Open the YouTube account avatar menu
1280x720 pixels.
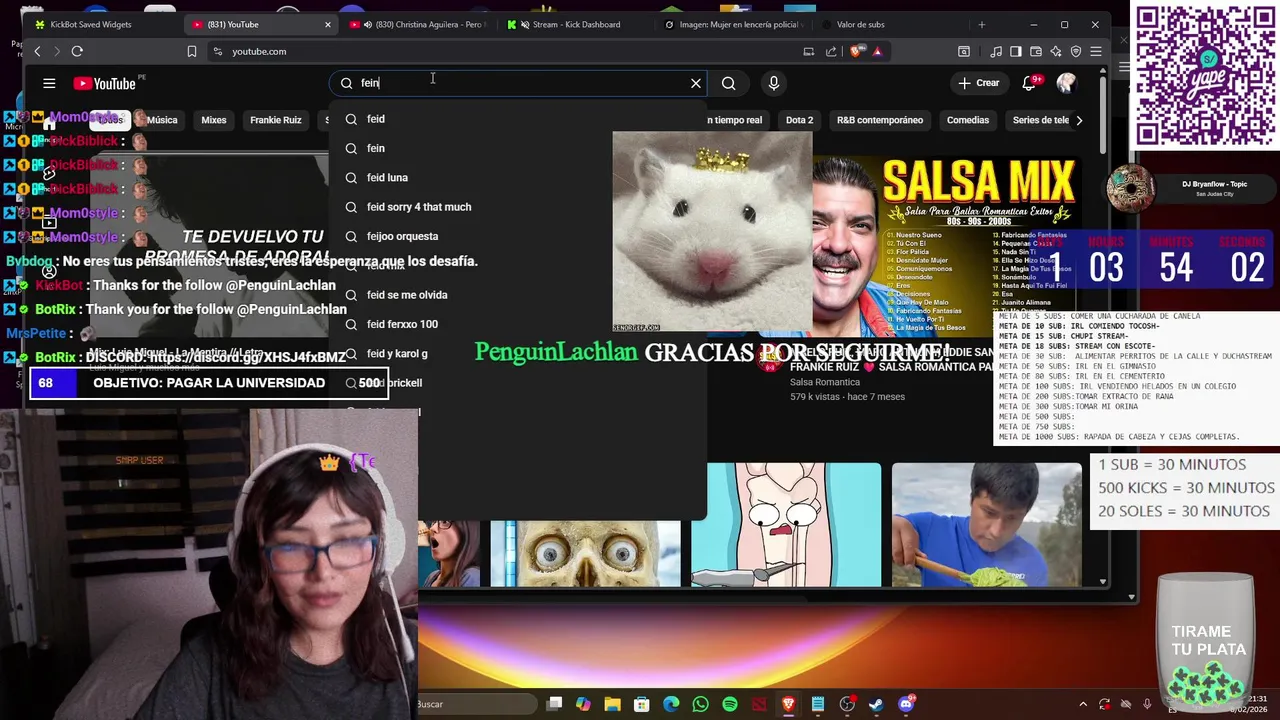pyautogui.click(x=1066, y=83)
